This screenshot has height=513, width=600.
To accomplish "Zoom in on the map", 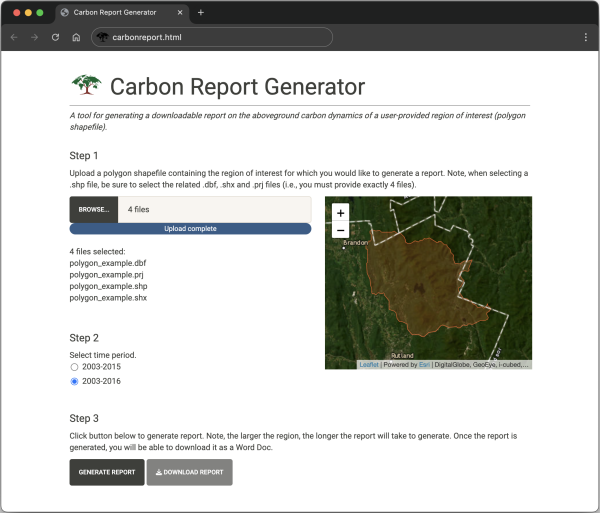I will 341,213.
